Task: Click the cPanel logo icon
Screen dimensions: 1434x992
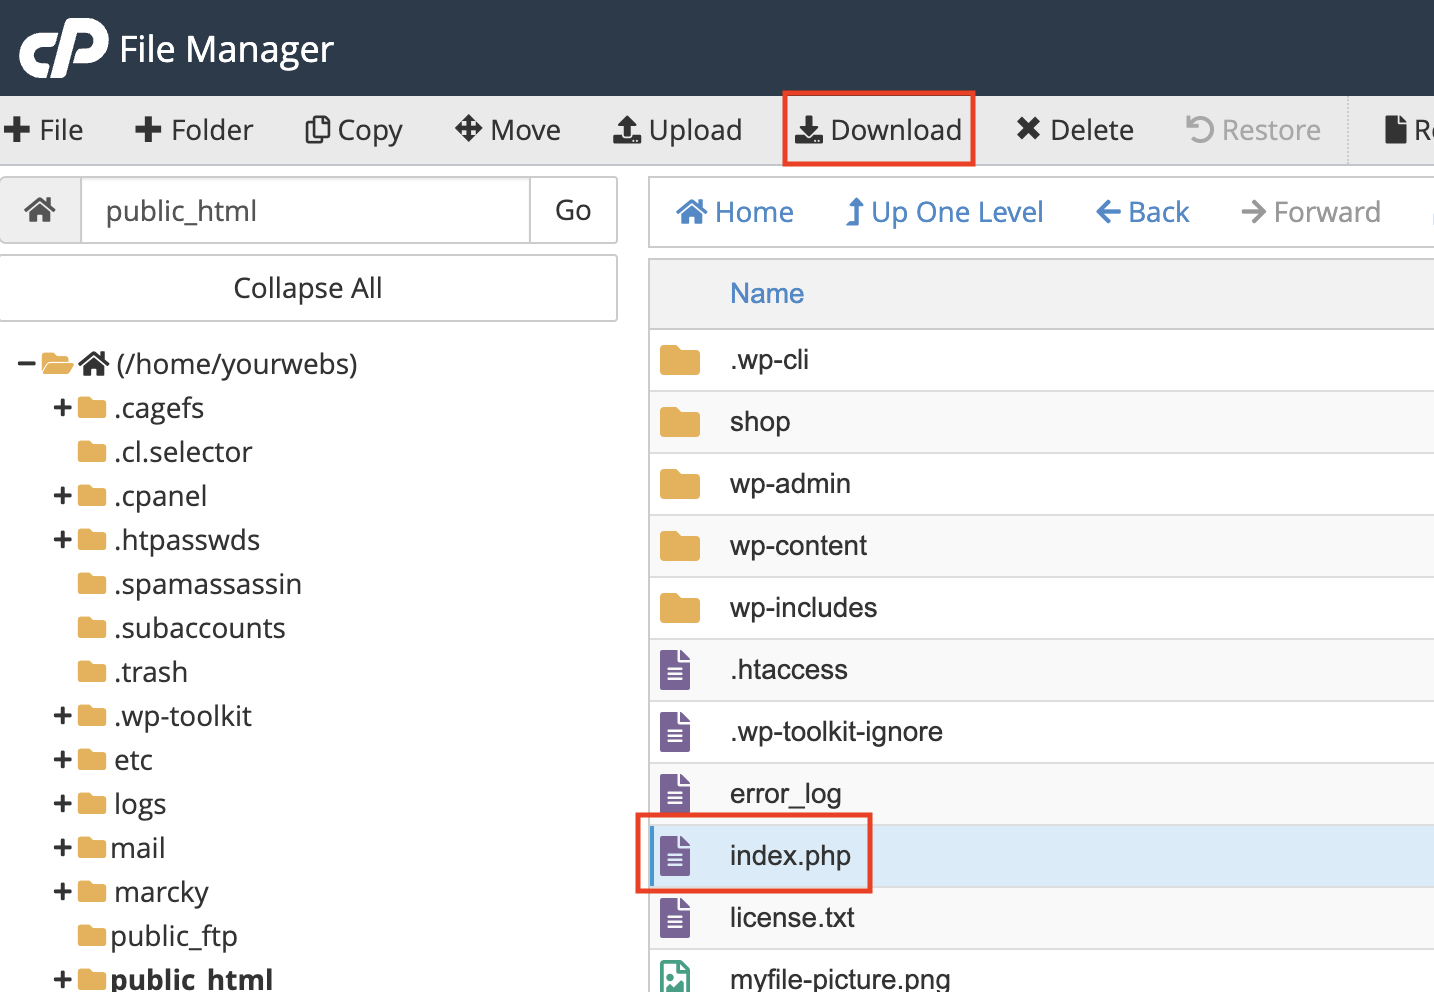Action: (63, 47)
